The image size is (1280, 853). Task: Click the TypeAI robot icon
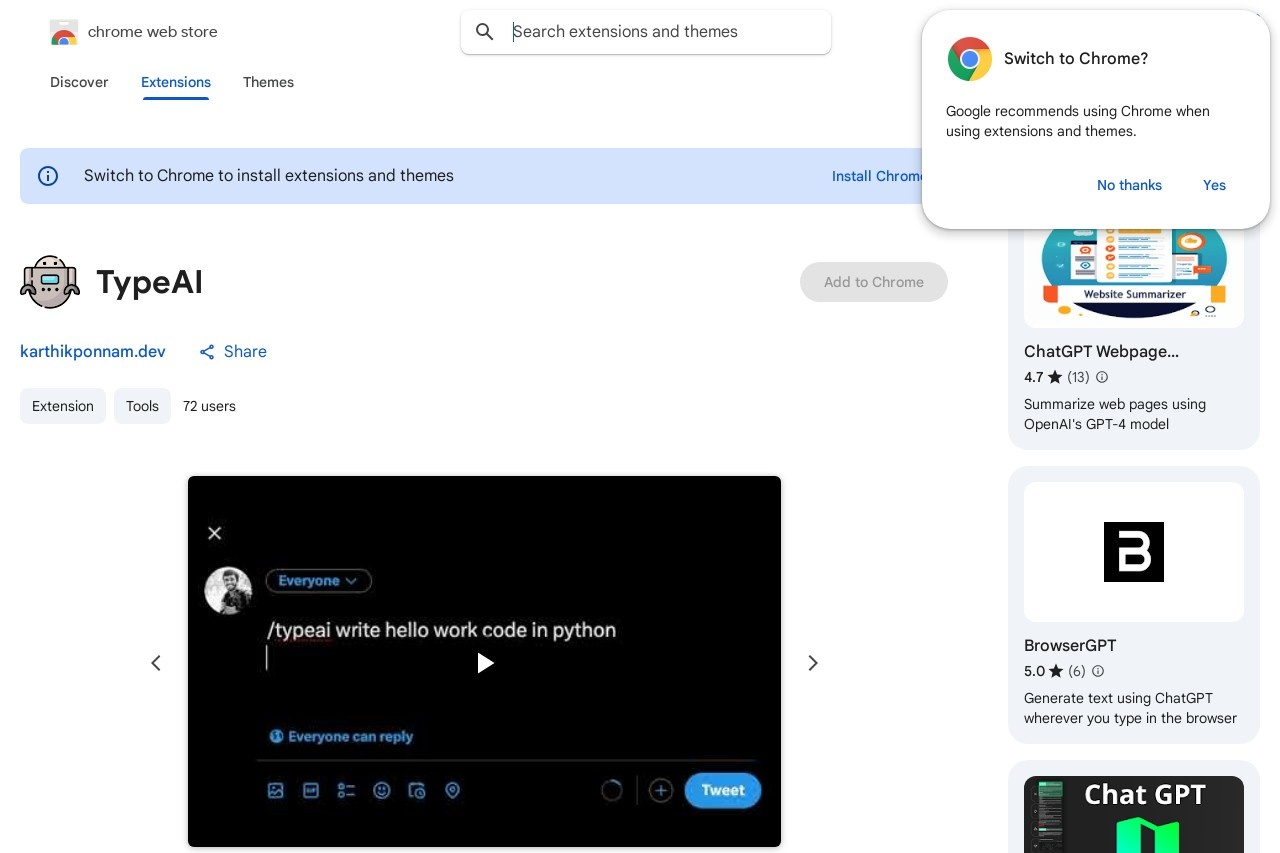tap(50, 282)
